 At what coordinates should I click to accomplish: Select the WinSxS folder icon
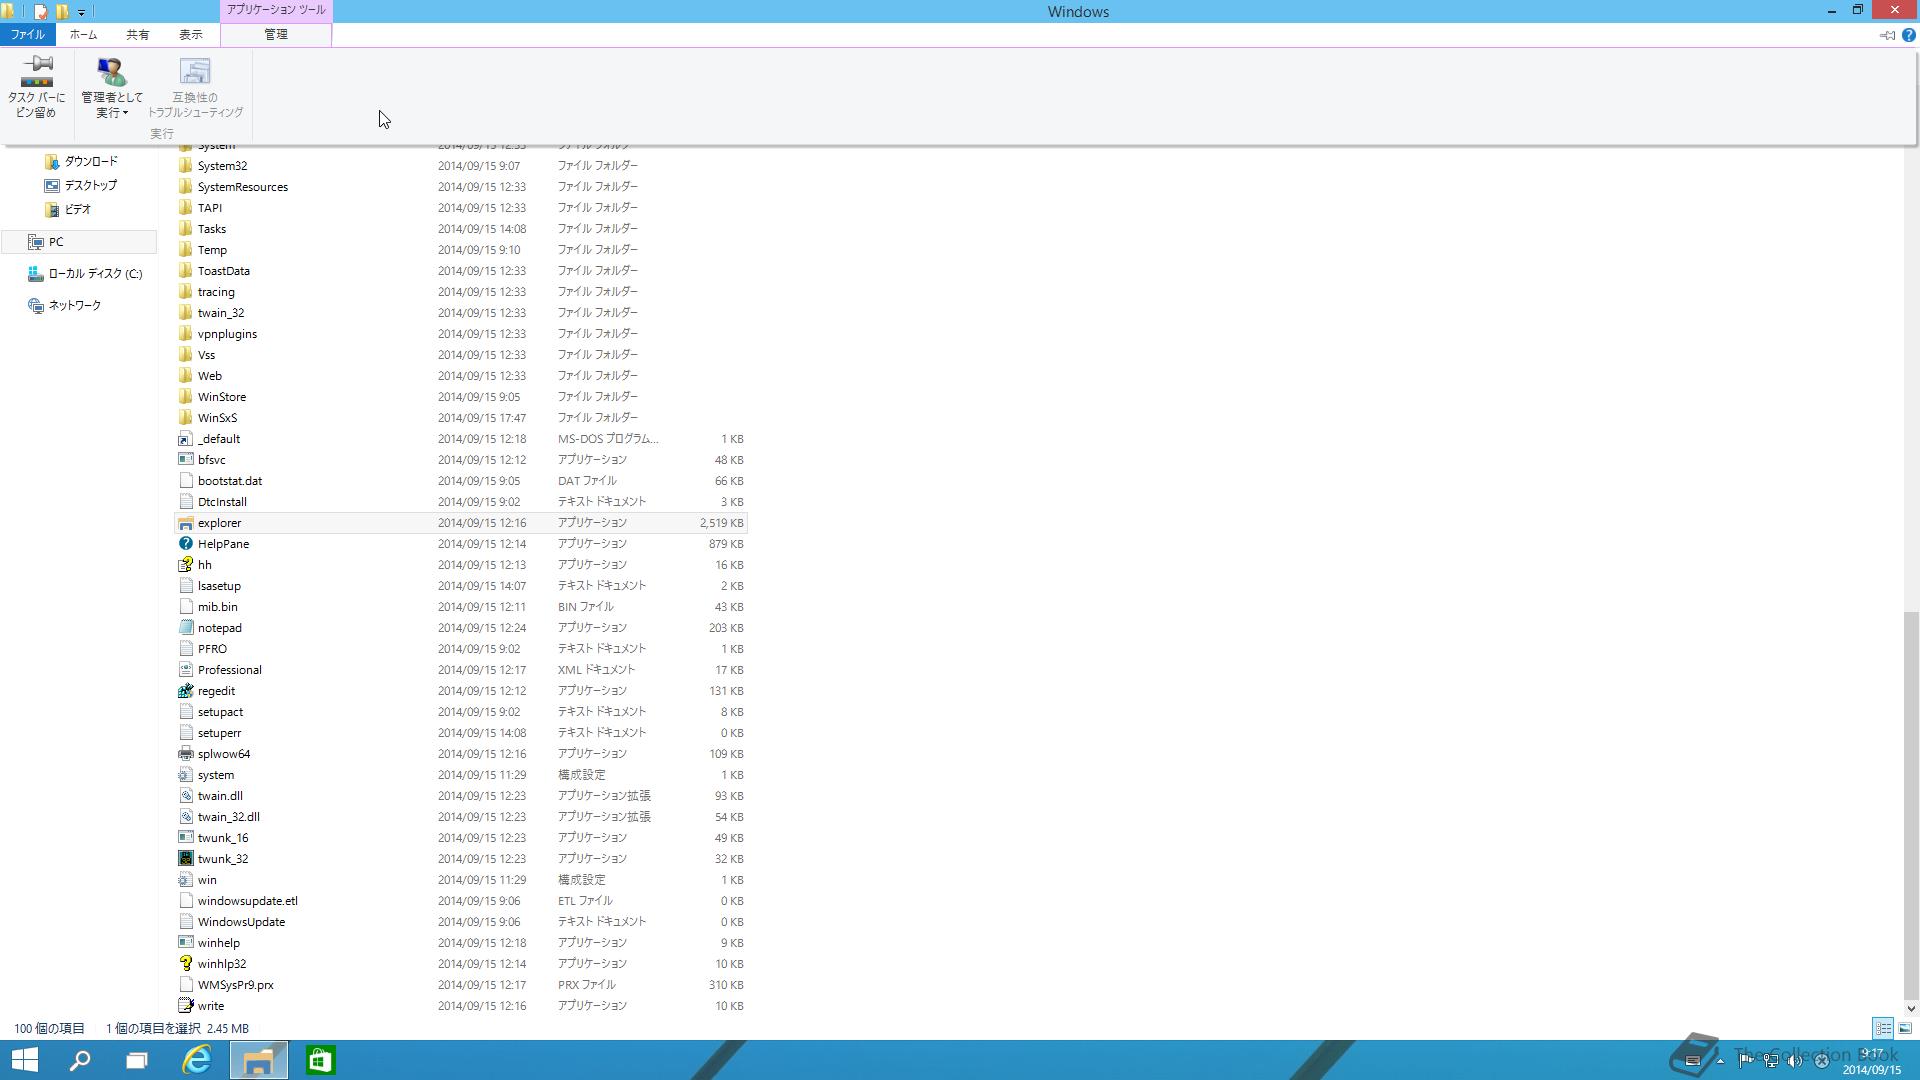[185, 418]
